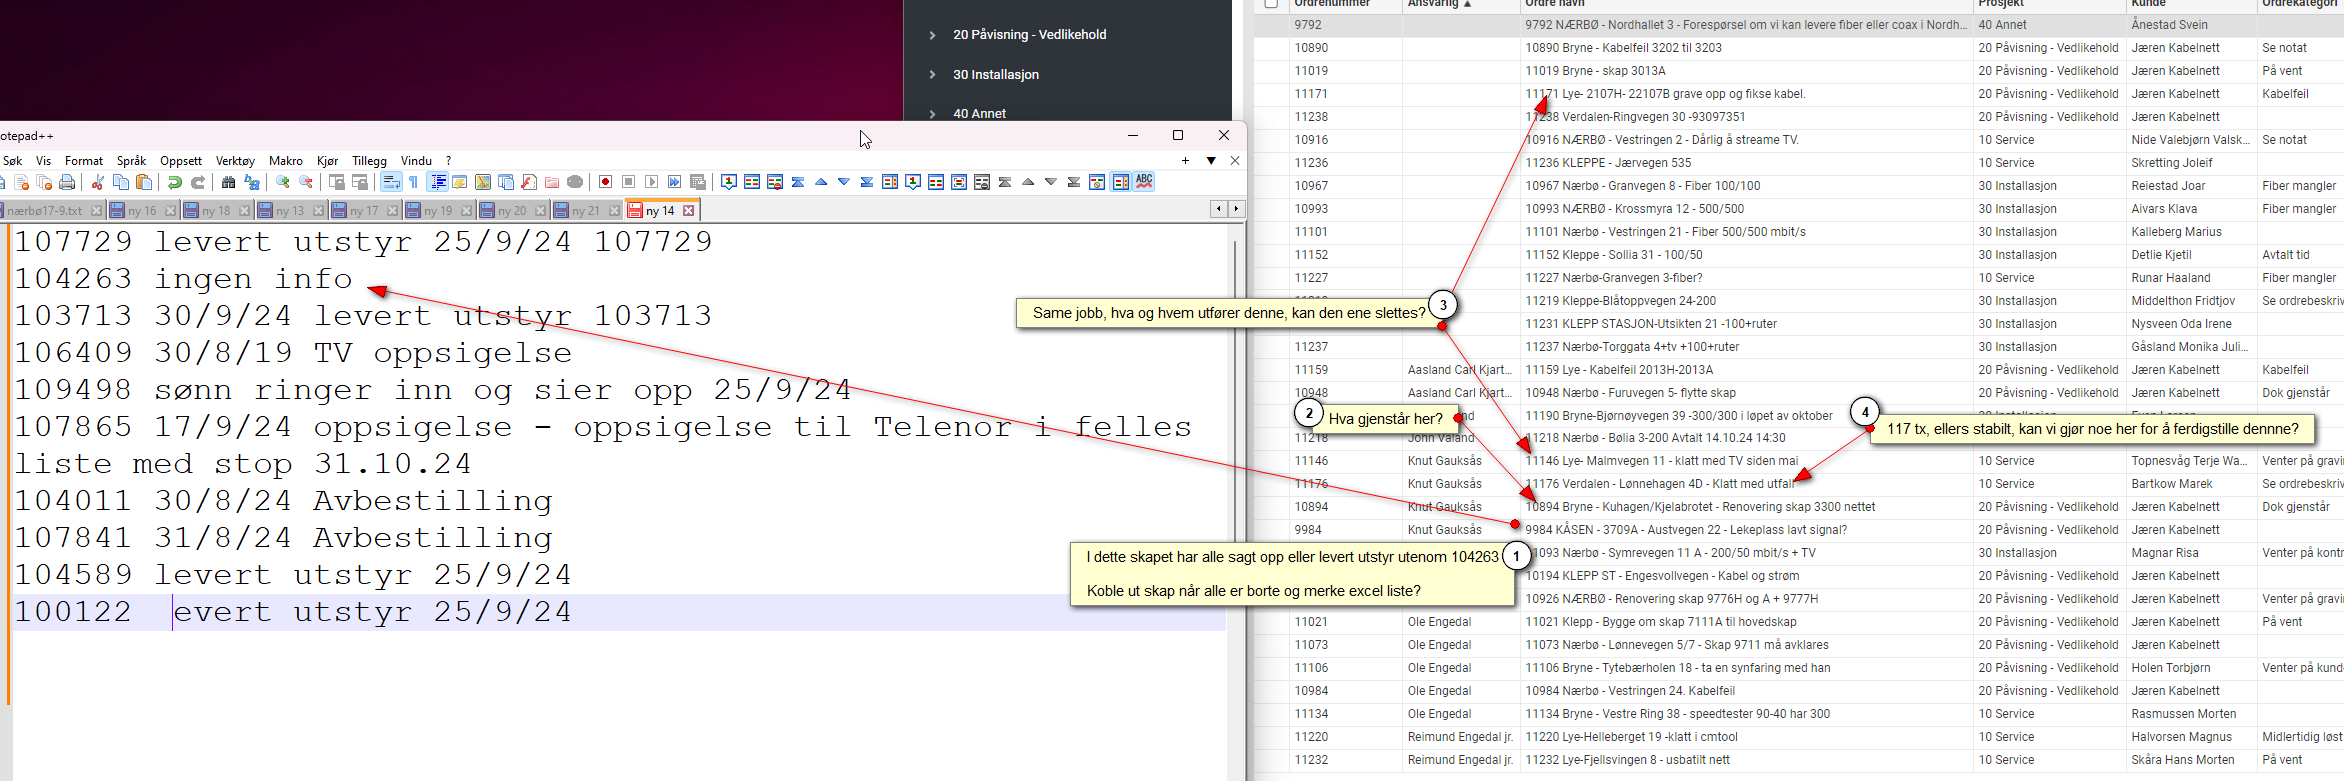Click the stop macro recording icon
2344x781 pixels.
628,182
